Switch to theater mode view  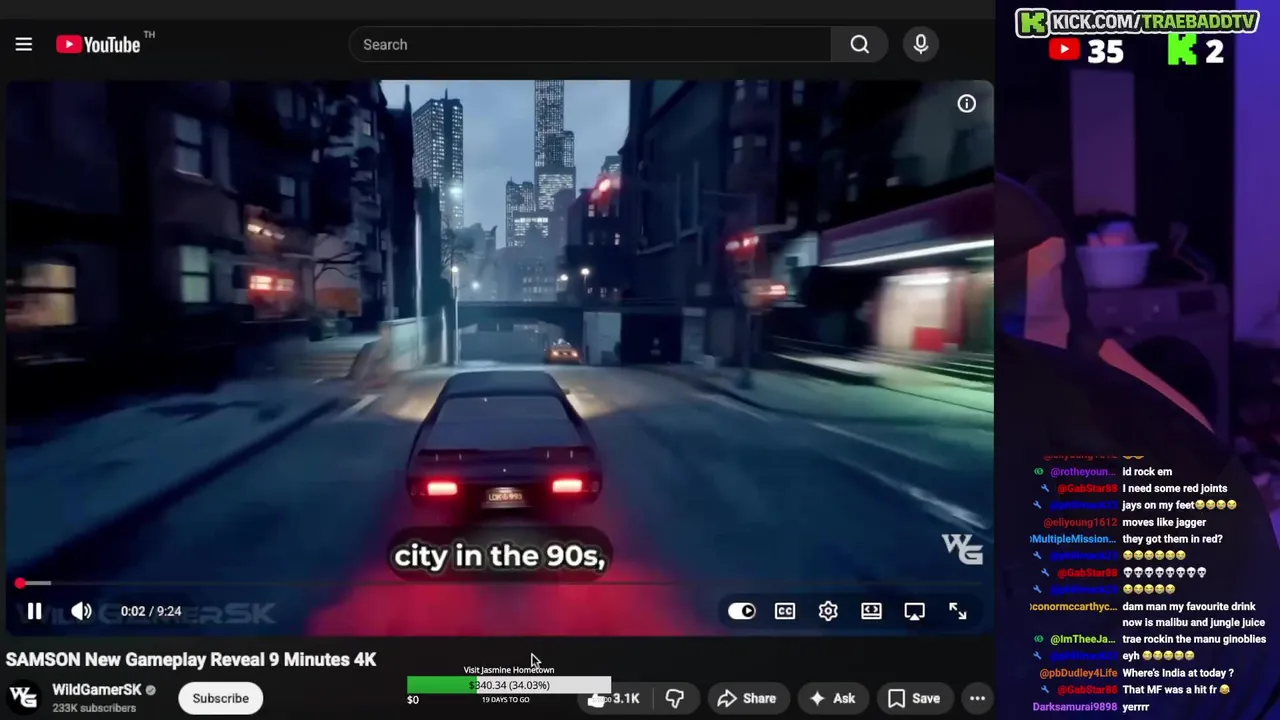click(871, 611)
